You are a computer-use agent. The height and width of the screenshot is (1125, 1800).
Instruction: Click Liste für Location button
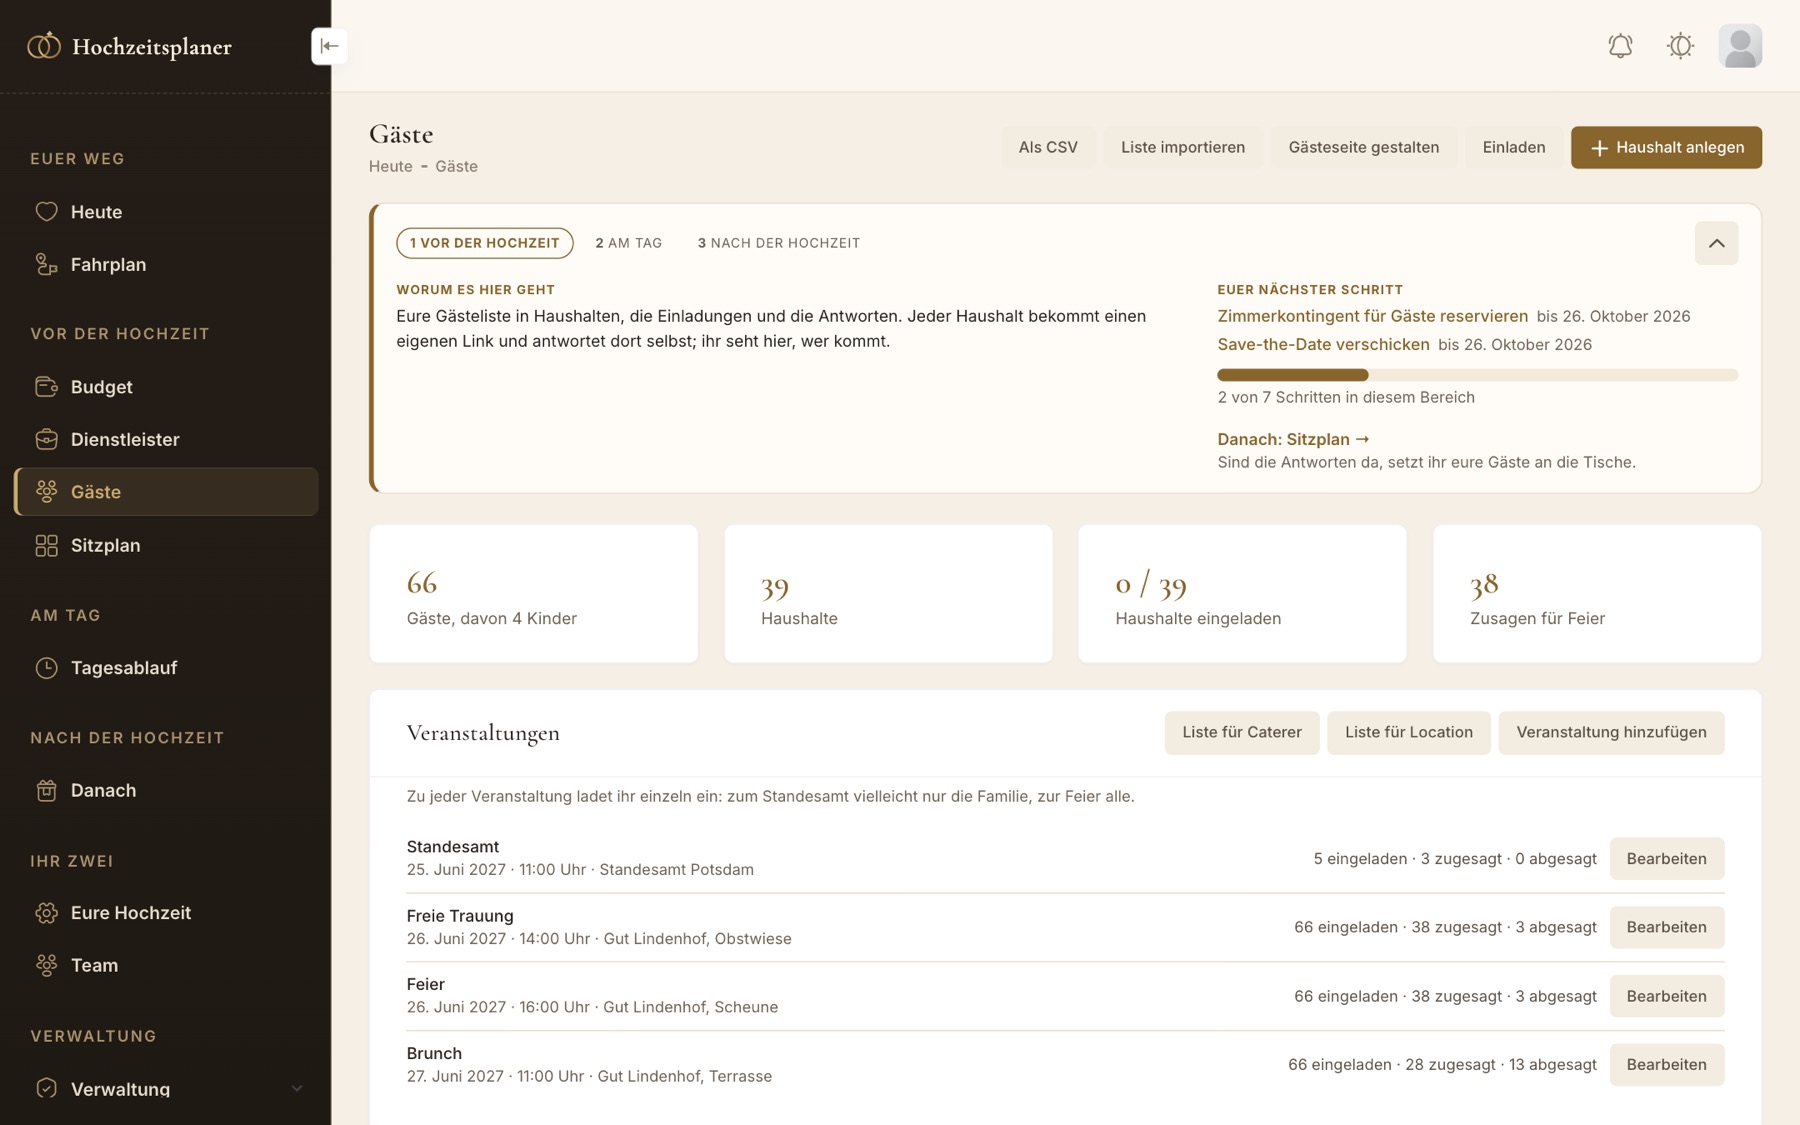pos(1408,733)
